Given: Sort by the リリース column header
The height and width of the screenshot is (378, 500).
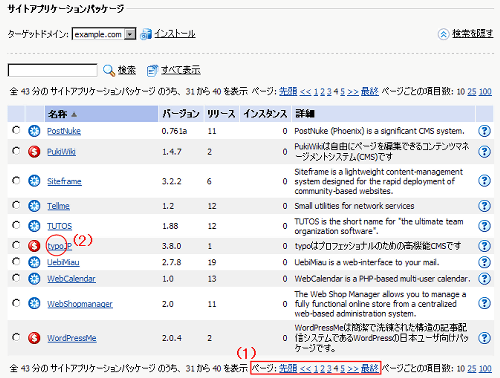Looking at the screenshot, I should [x=221, y=114].
